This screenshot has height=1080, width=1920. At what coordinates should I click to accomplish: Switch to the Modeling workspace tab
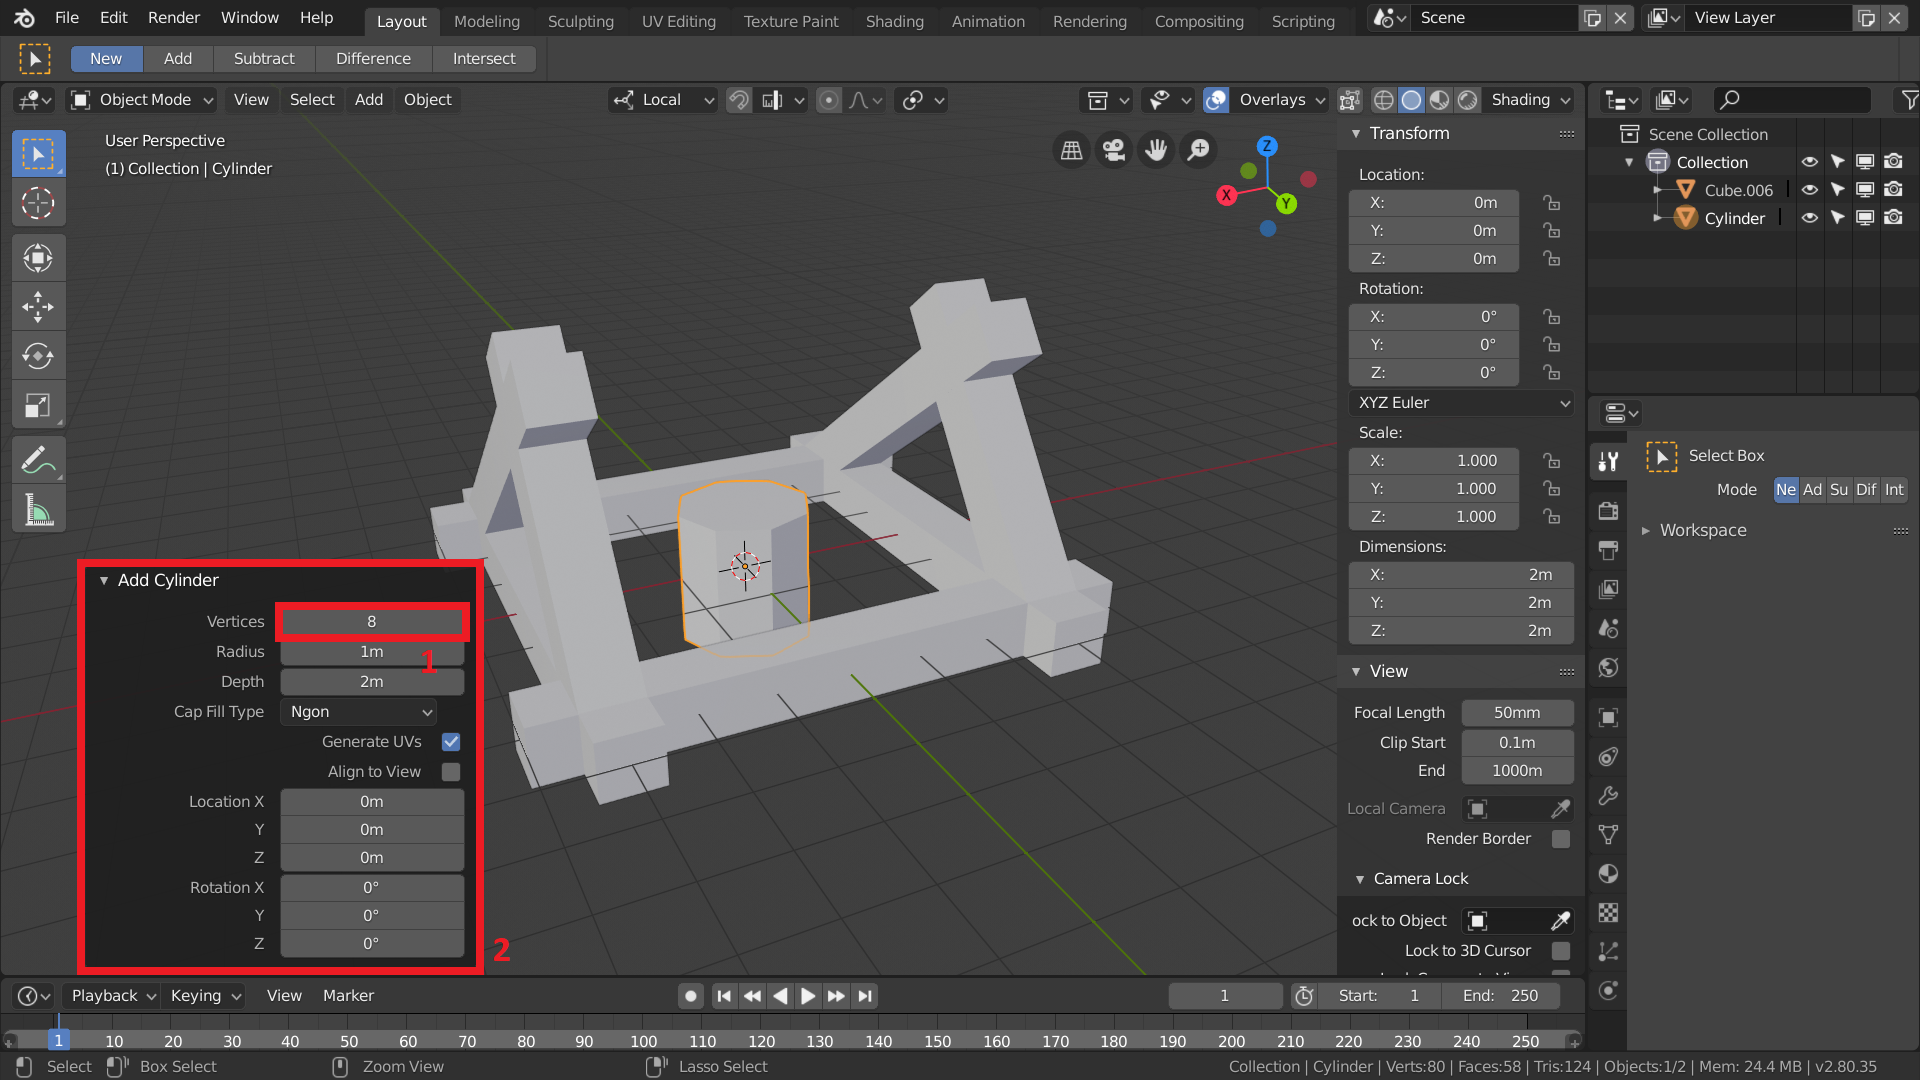click(x=487, y=21)
